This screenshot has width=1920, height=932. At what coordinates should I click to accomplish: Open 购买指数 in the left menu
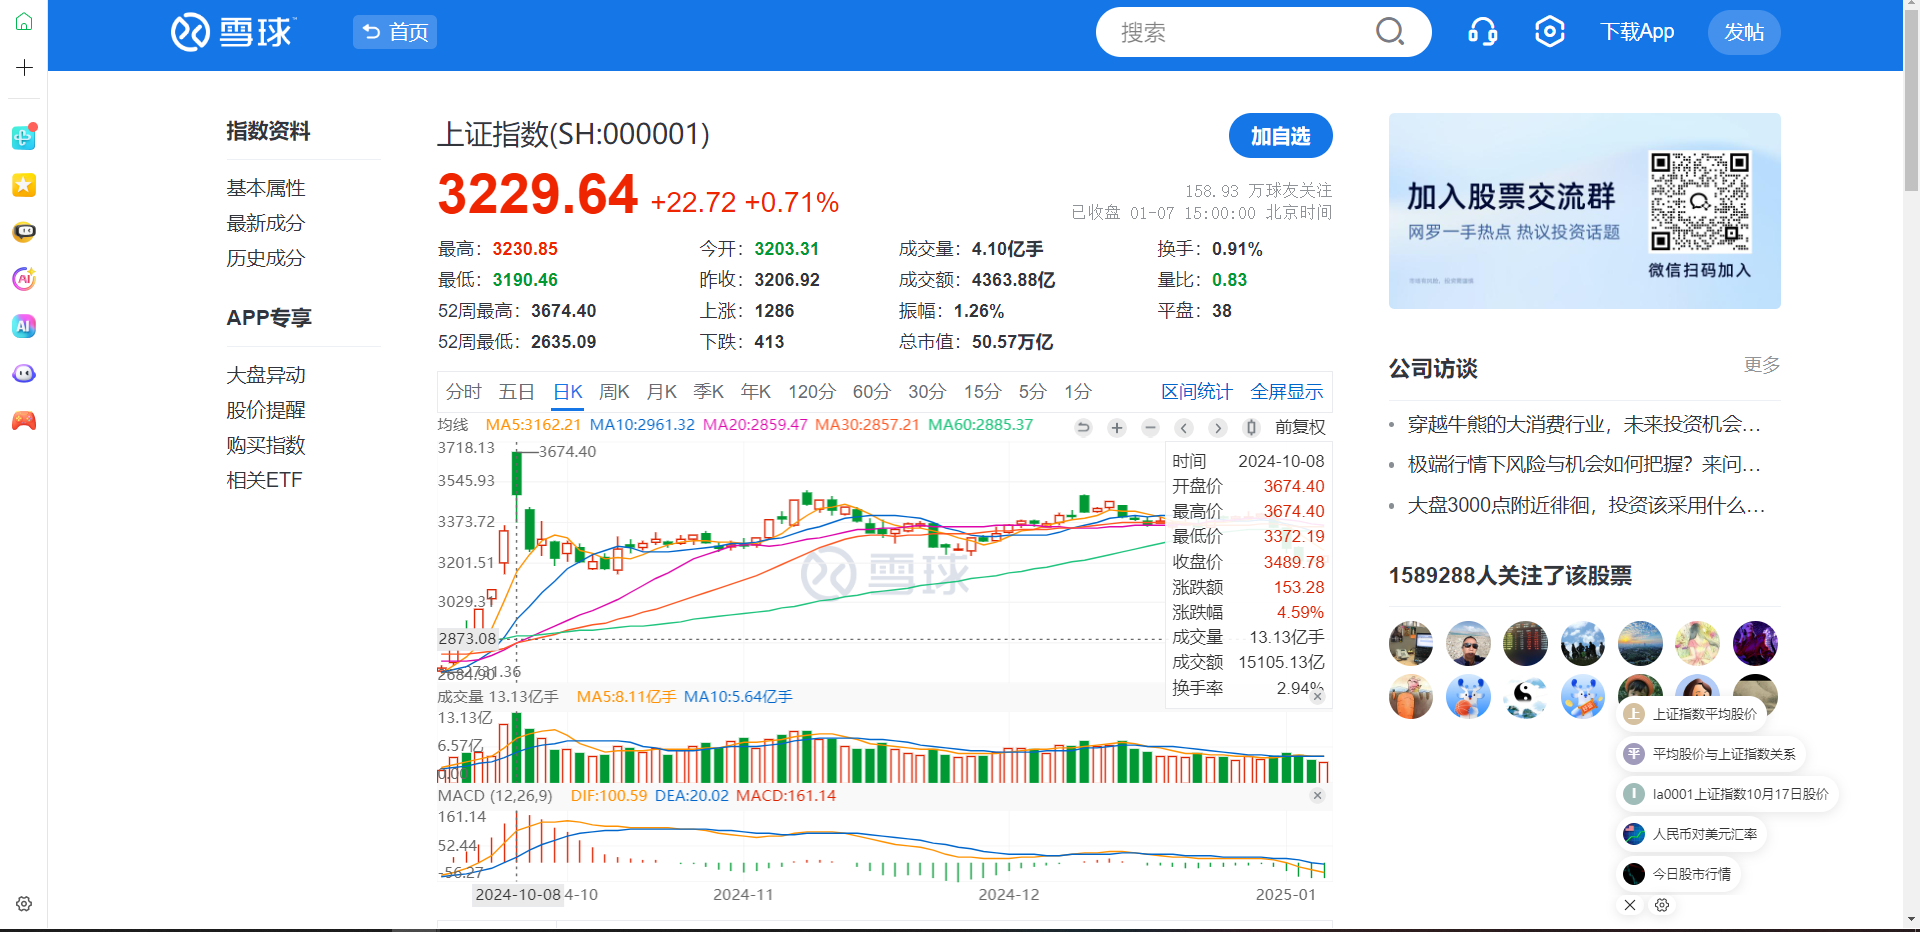(x=266, y=445)
